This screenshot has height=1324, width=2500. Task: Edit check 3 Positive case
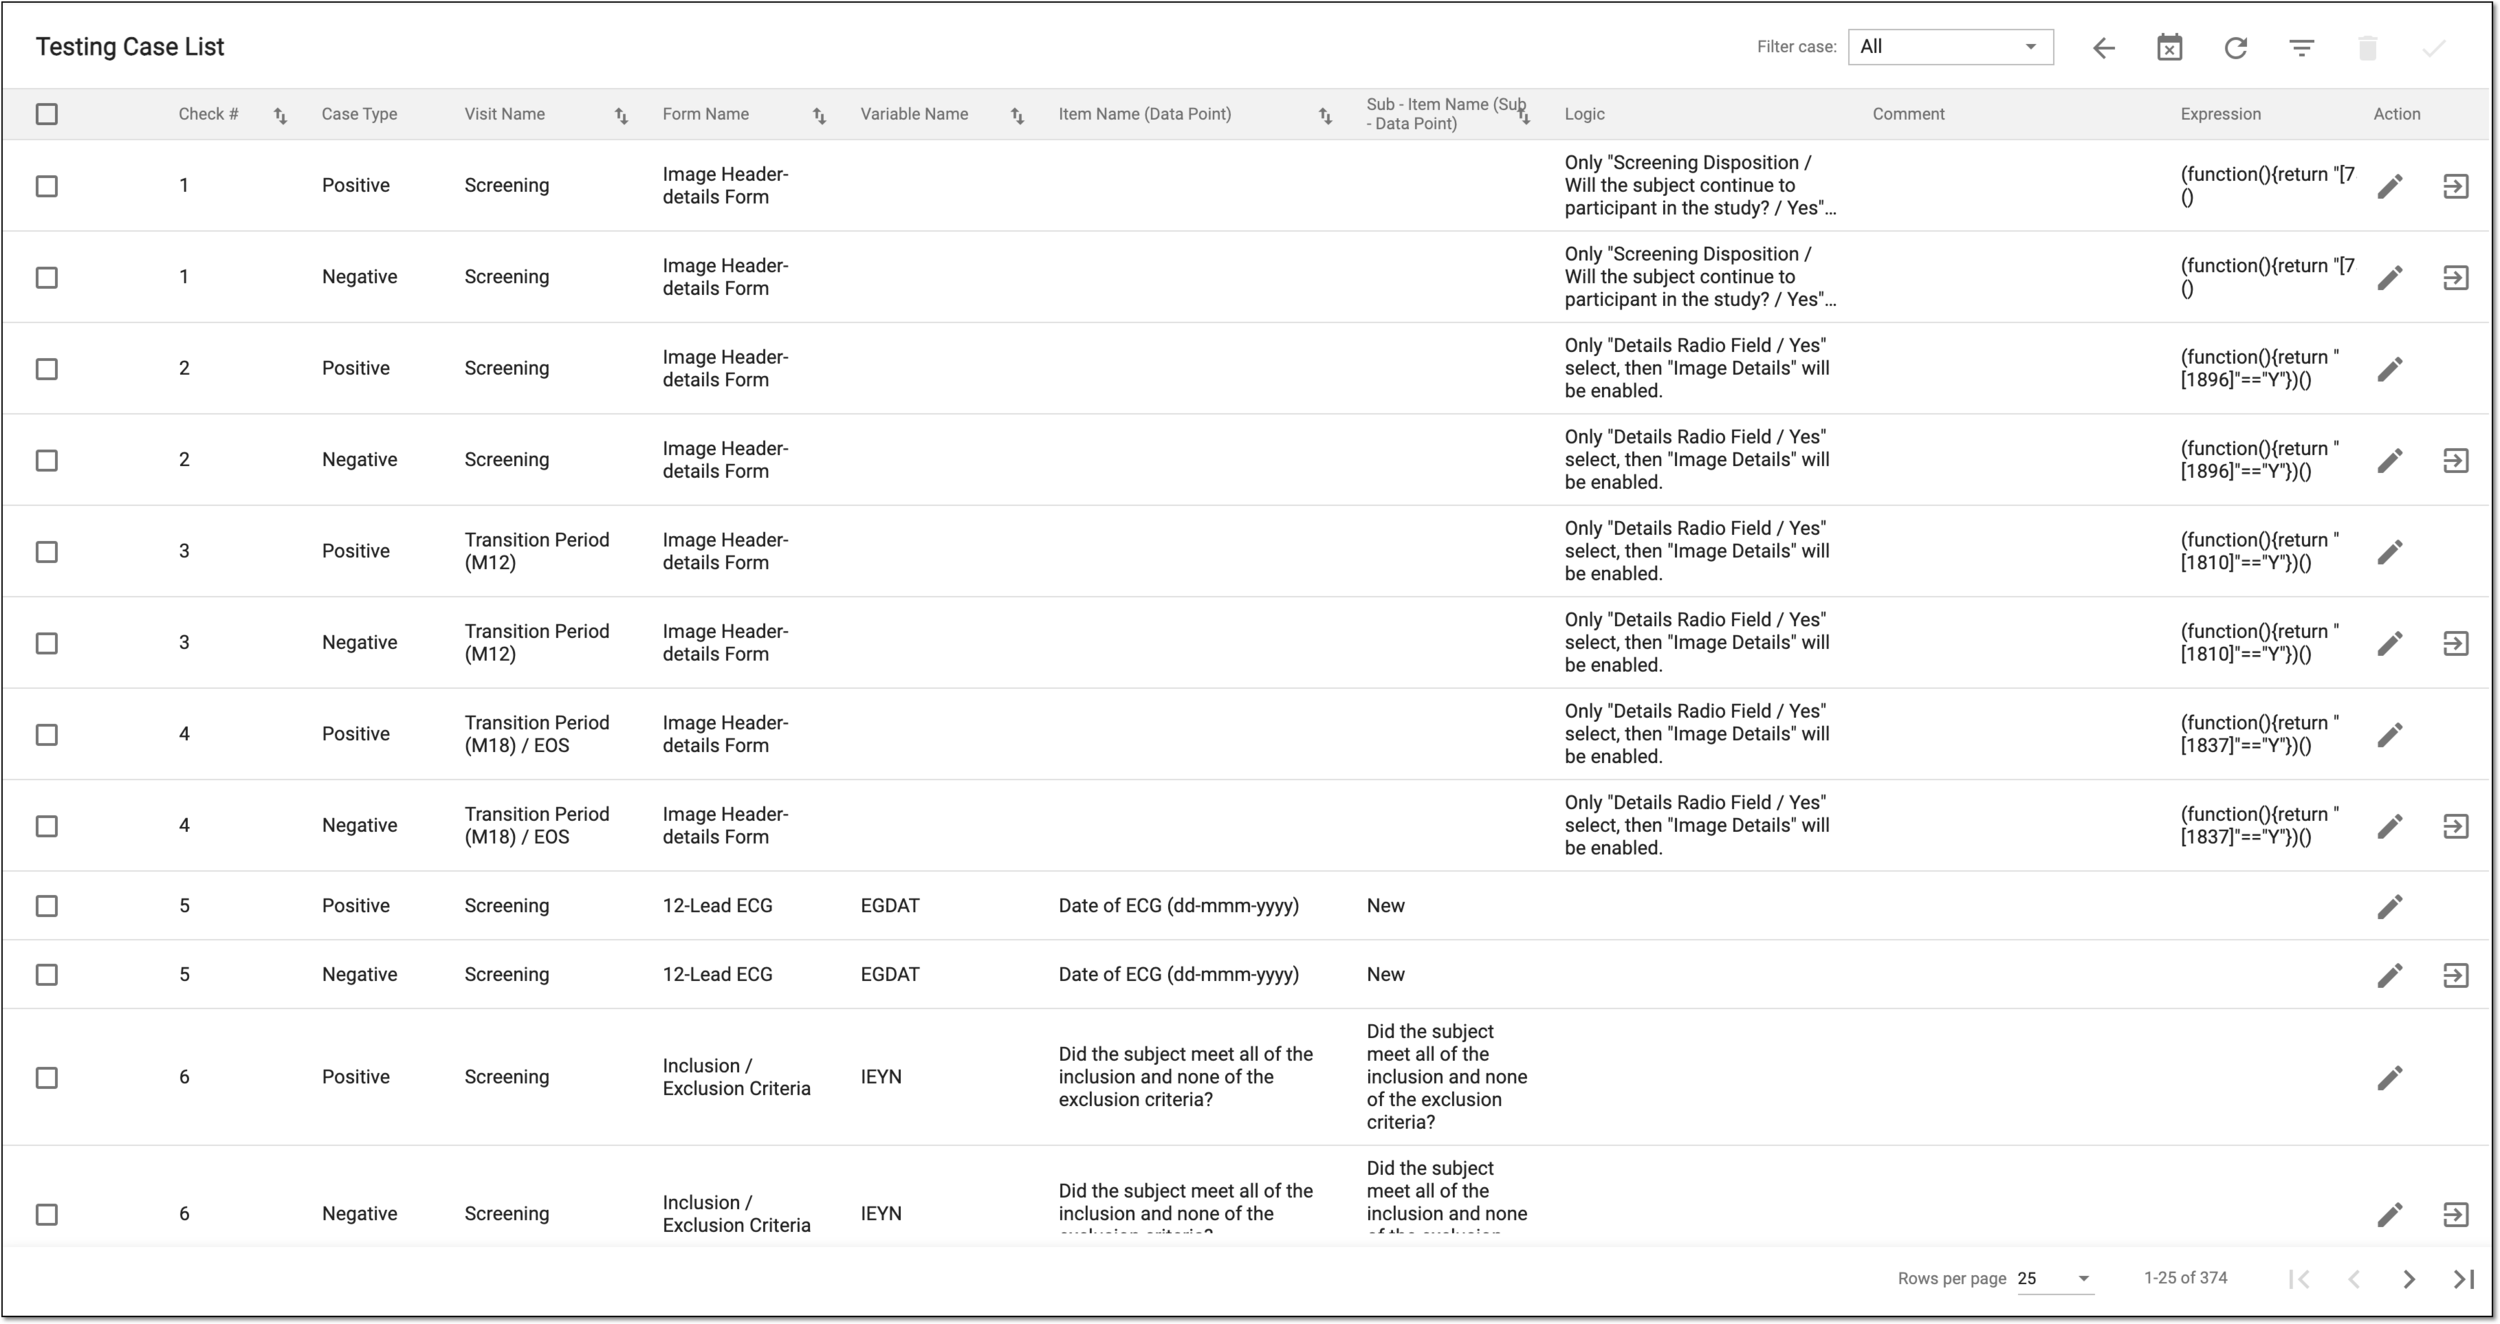pyautogui.click(x=2390, y=552)
